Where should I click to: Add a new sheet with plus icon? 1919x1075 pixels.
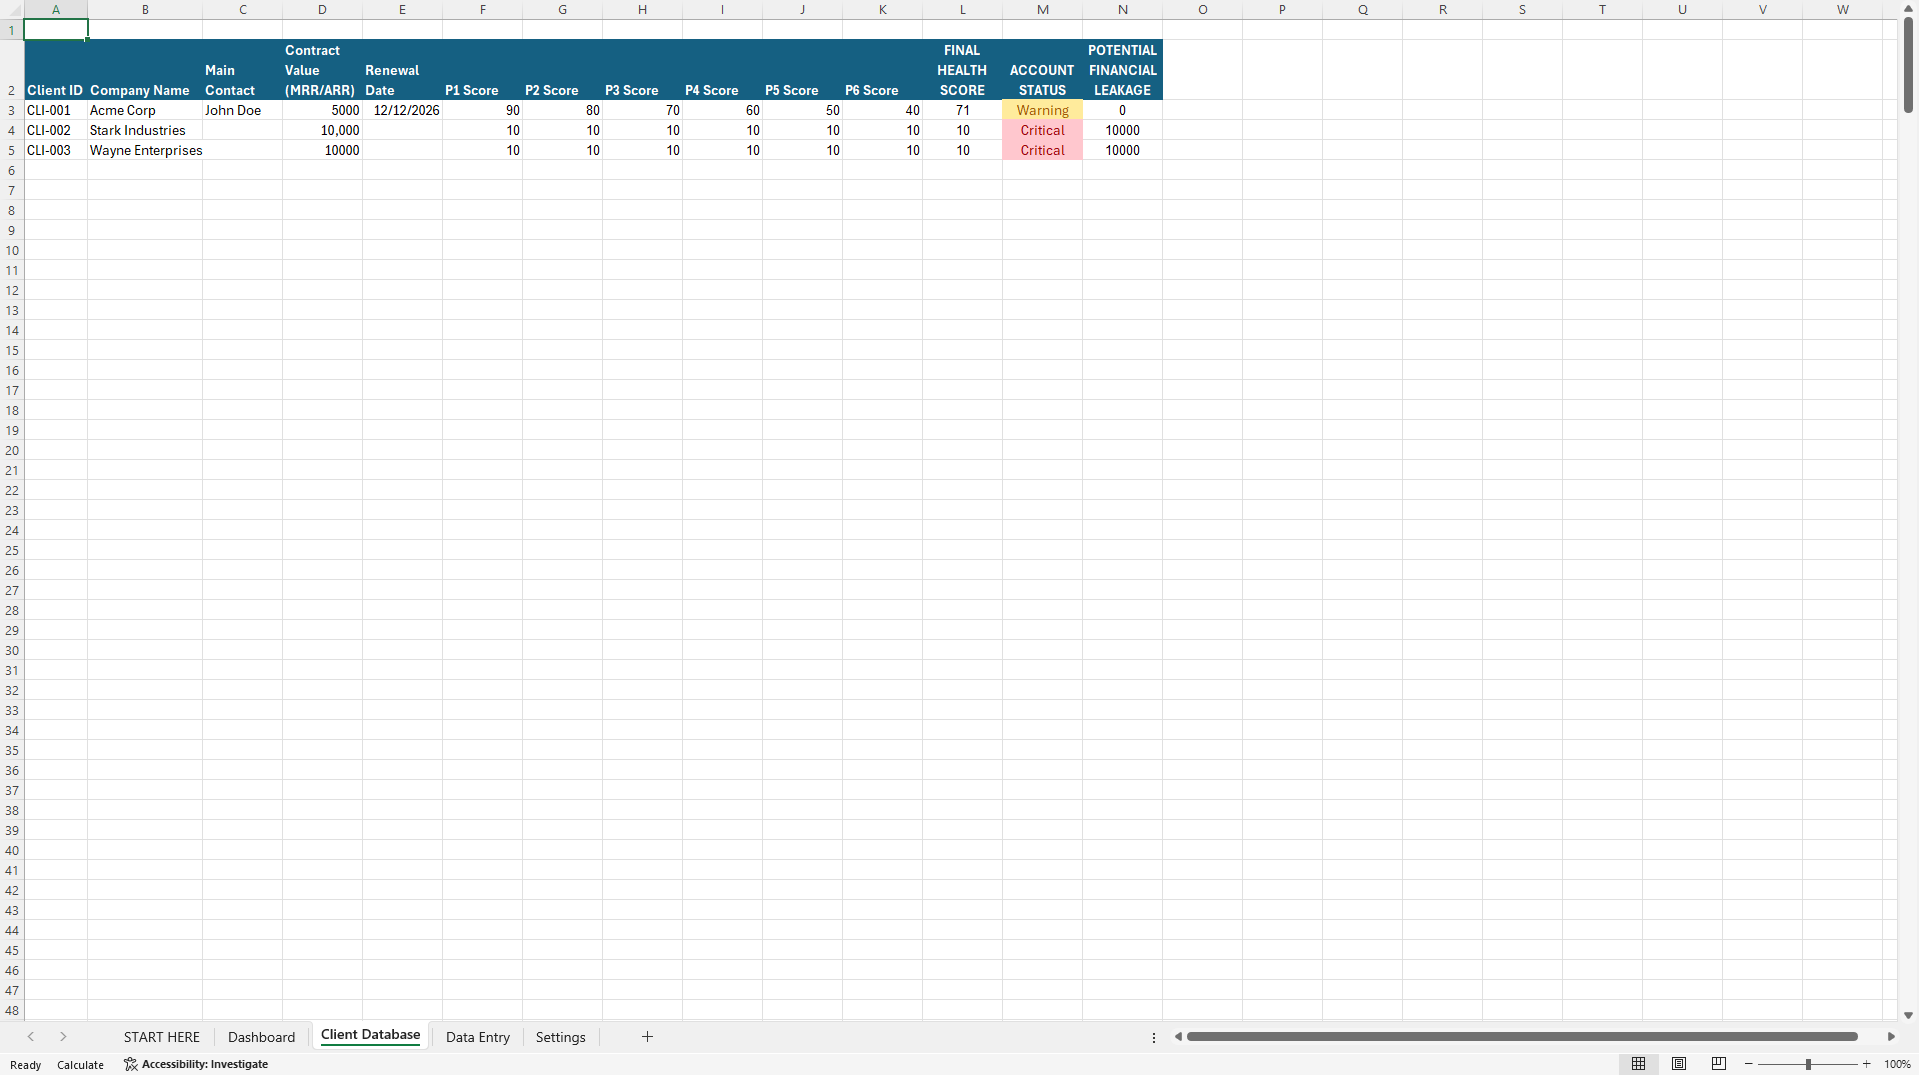coord(647,1037)
